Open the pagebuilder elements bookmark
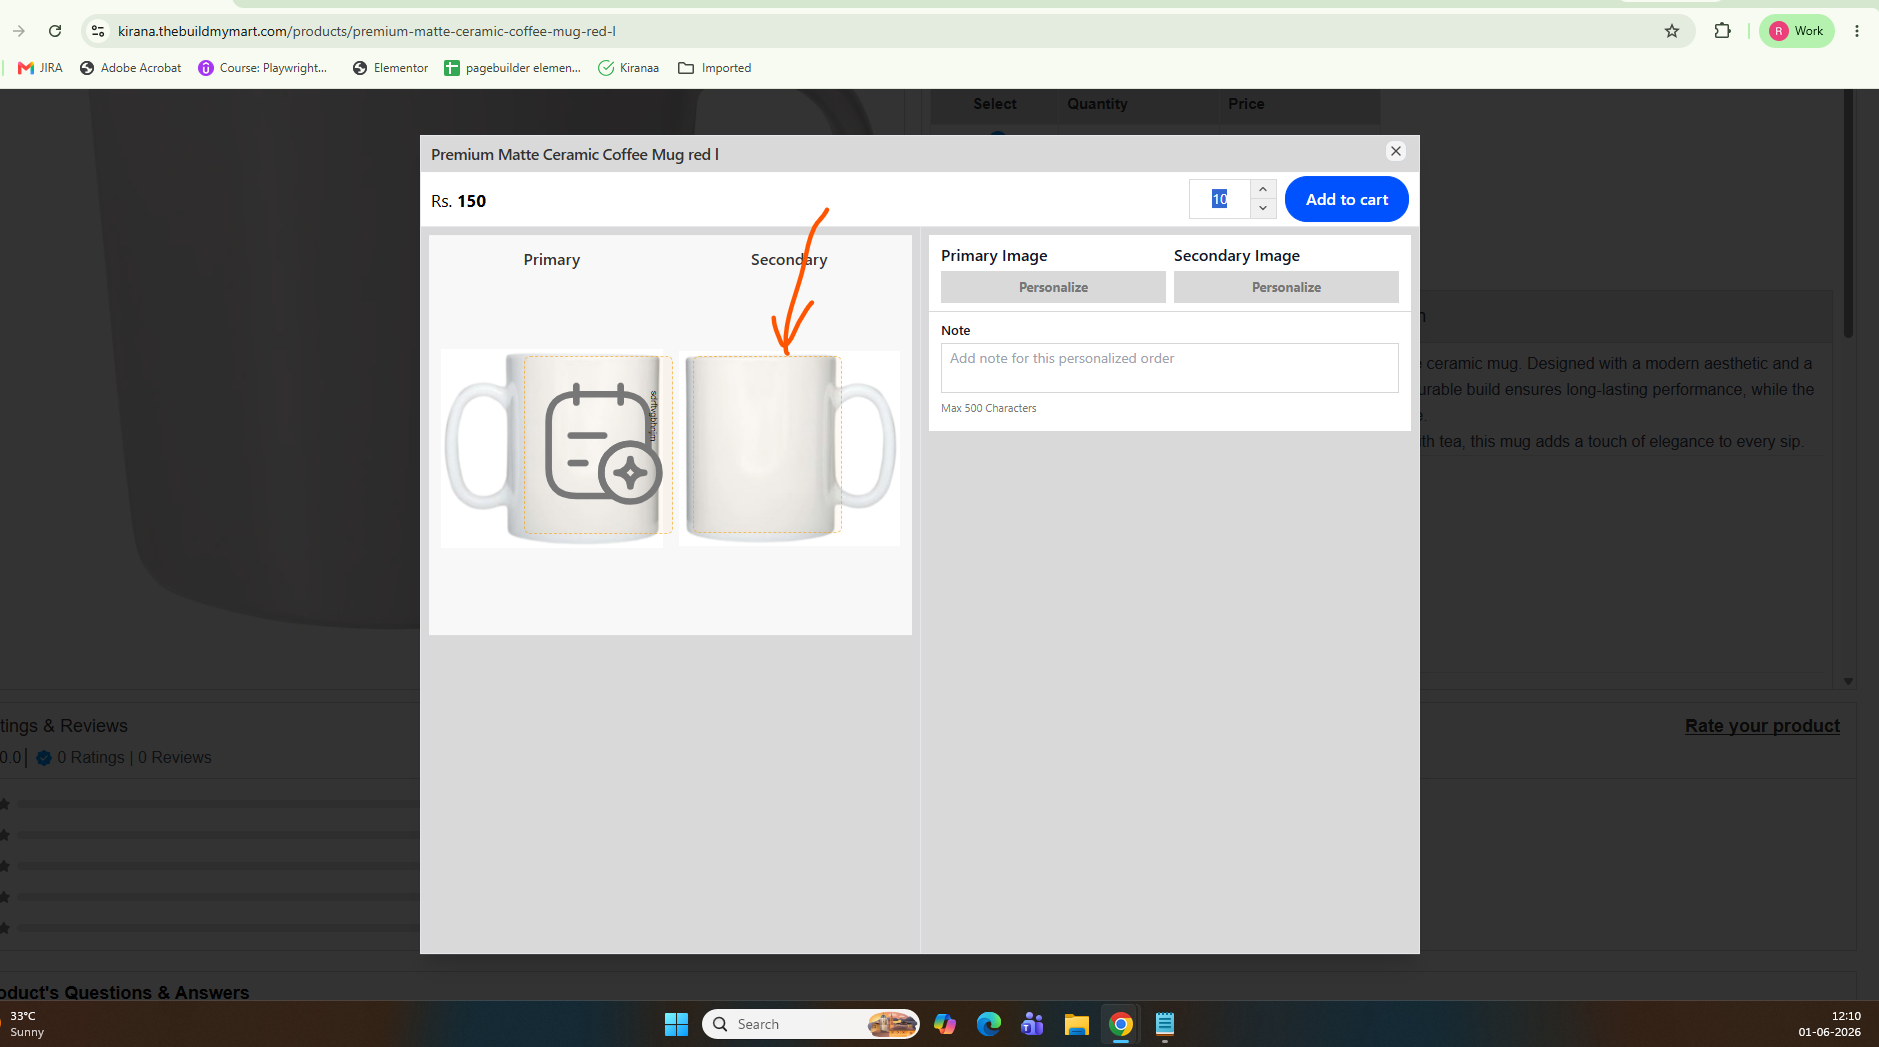The width and height of the screenshot is (1879, 1047). point(512,68)
